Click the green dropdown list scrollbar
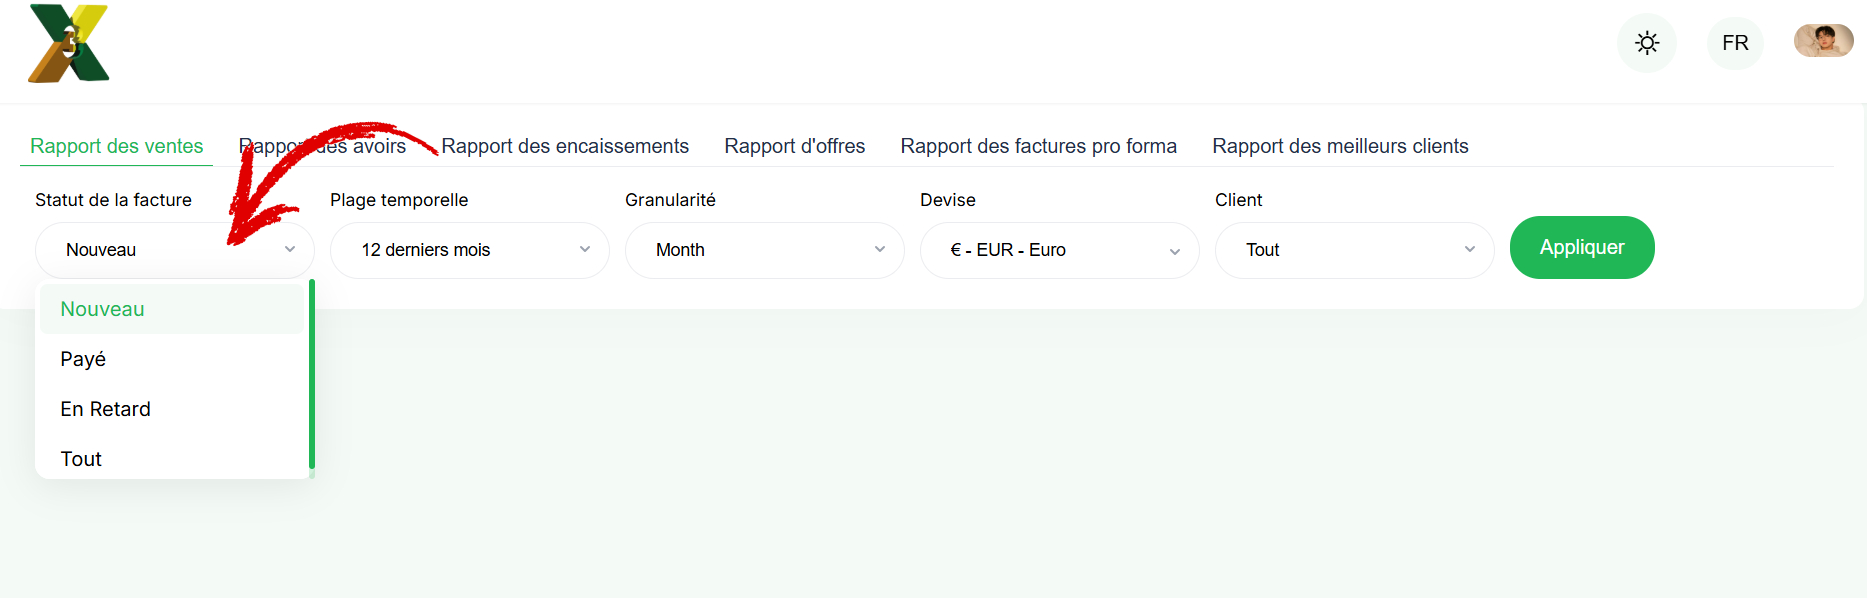The width and height of the screenshot is (1867, 598). [x=312, y=374]
